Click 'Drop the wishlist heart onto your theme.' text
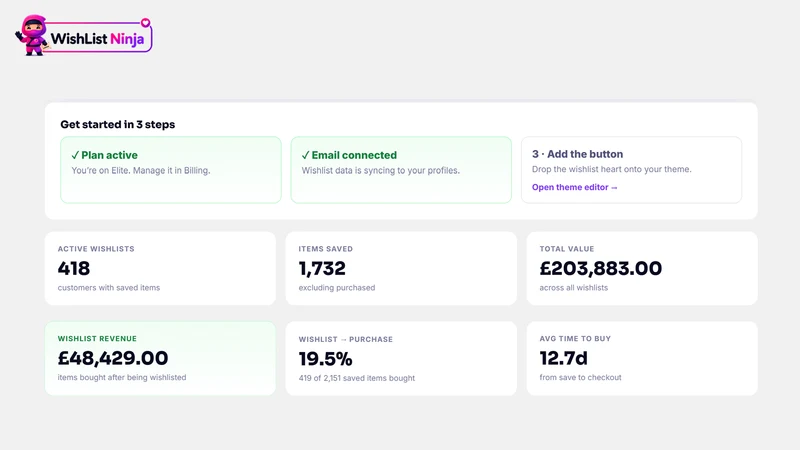Image resolution: width=800 pixels, height=450 pixels. coord(612,169)
